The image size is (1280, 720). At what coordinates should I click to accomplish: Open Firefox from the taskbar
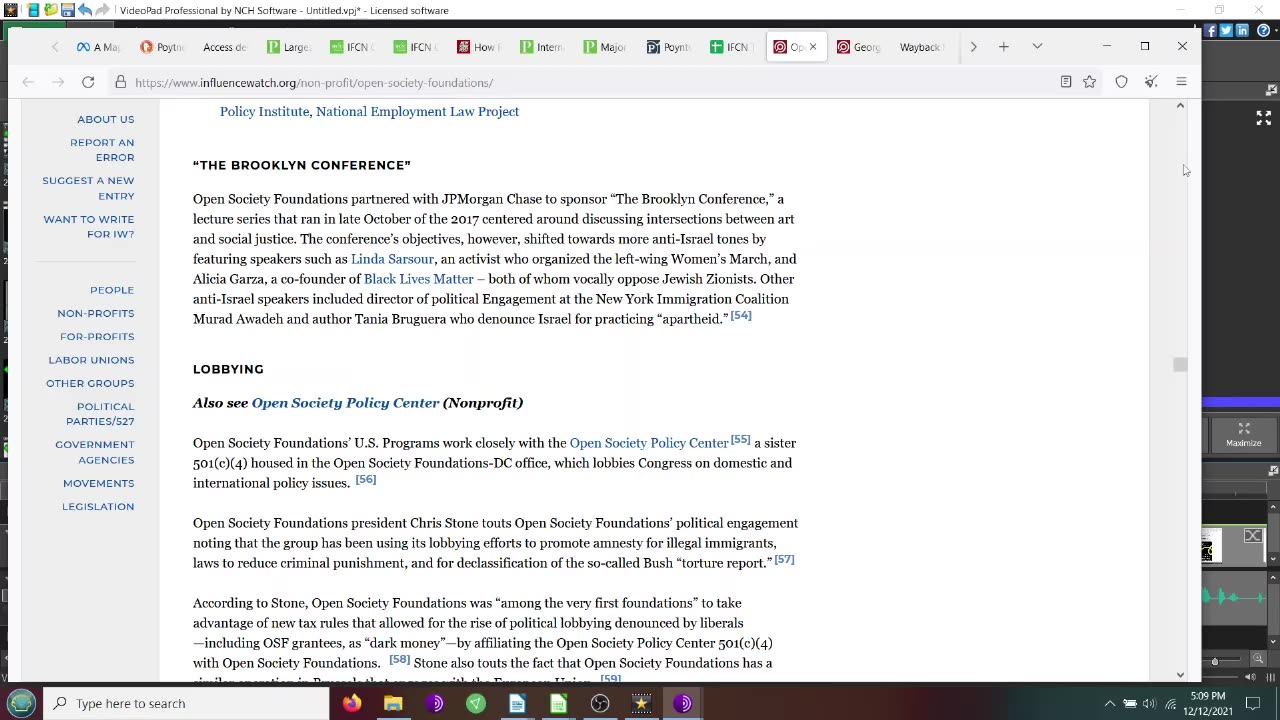click(x=351, y=703)
